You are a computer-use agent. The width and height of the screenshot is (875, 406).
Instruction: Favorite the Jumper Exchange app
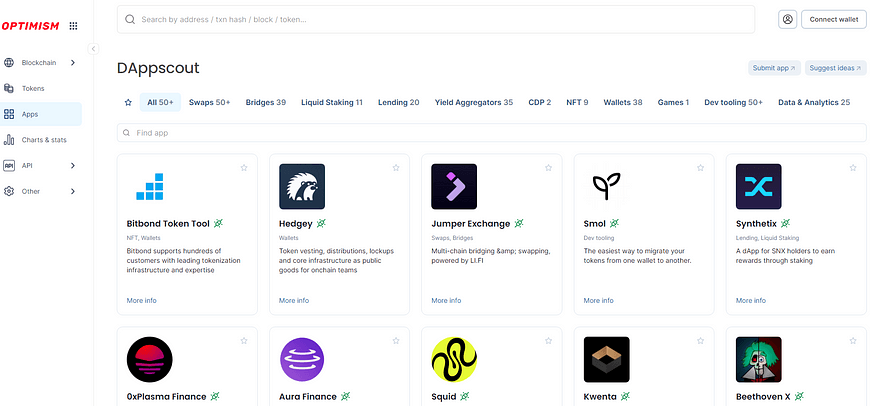[549, 168]
